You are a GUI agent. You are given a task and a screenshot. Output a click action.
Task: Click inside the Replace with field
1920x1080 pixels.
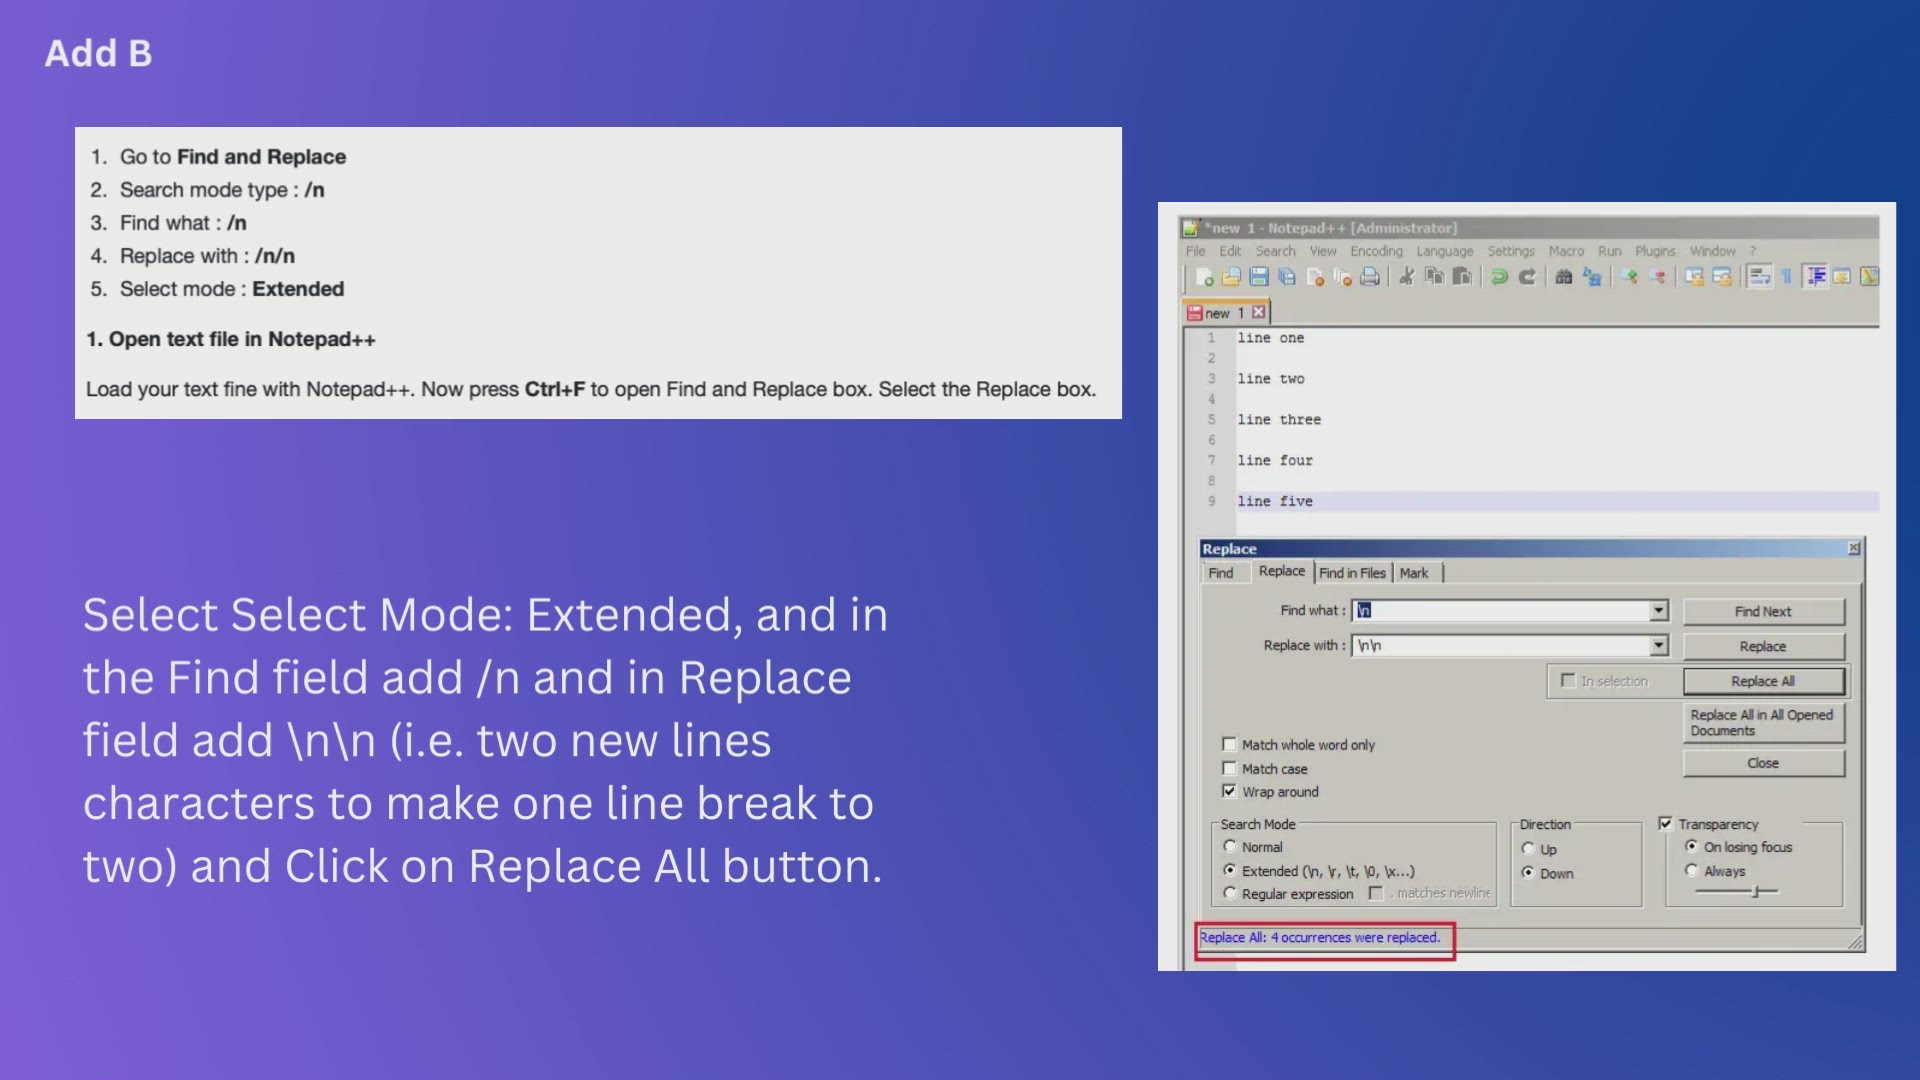click(1500, 646)
